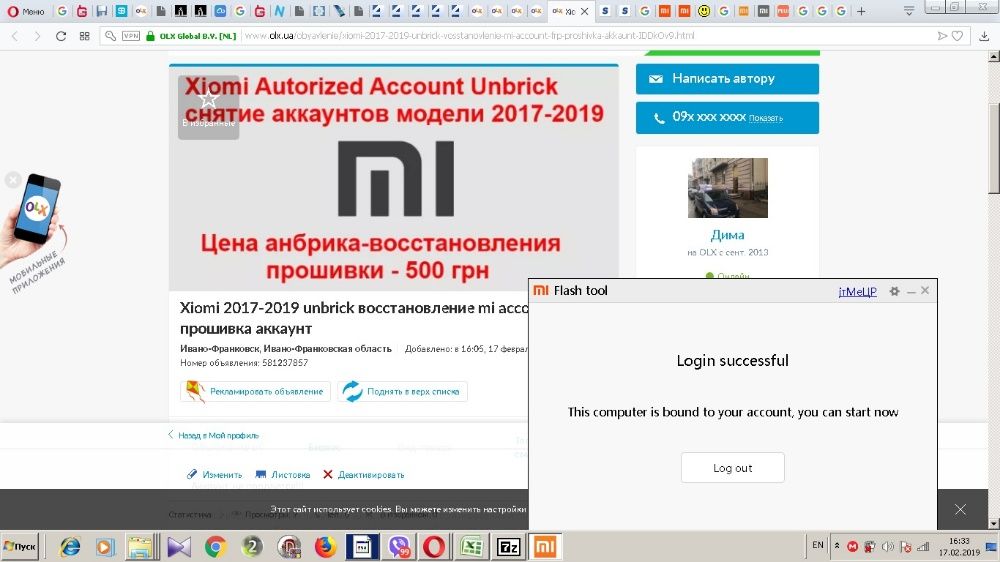The width and height of the screenshot is (1000, 562).
Task: Open seller Дима profile link
Action: click(728, 235)
